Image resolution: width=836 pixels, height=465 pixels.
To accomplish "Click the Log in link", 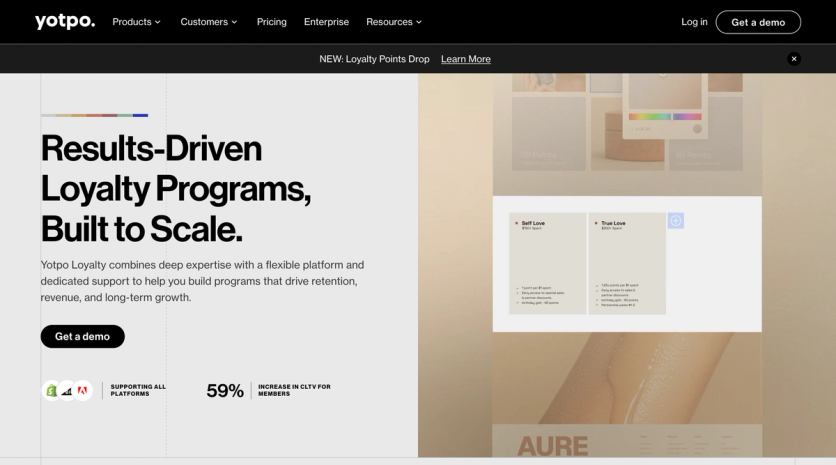I will (694, 22).
